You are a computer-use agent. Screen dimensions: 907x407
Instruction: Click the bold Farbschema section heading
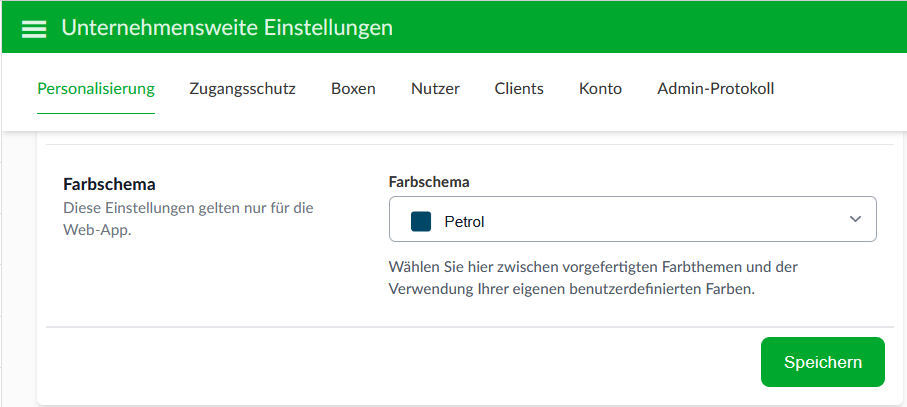pyautogui.click(x=109, y=184)
